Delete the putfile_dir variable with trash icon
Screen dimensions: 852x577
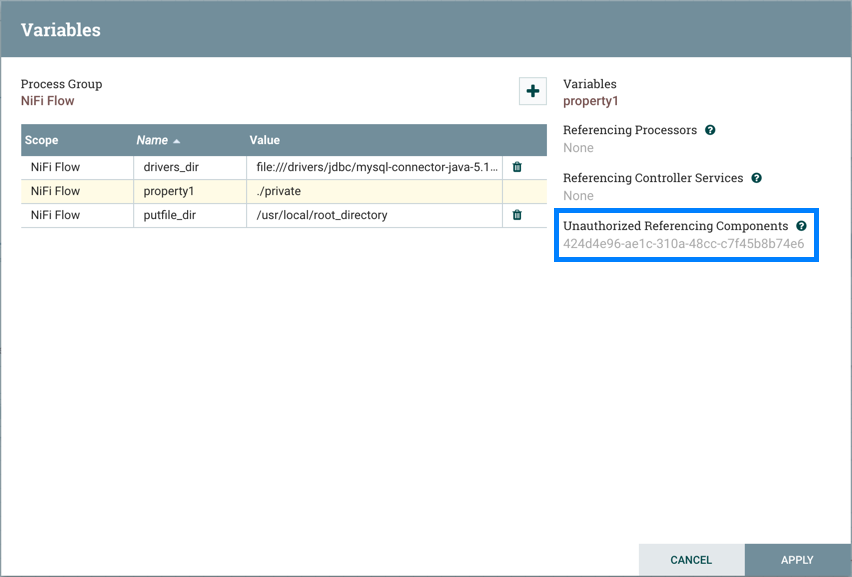(x=517, y=215)
